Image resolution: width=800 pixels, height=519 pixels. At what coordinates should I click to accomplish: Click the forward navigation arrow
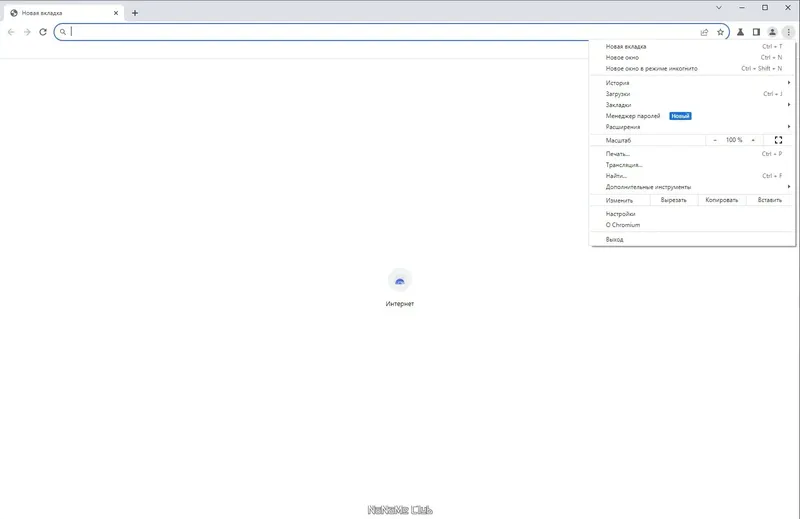click(27, 32)
